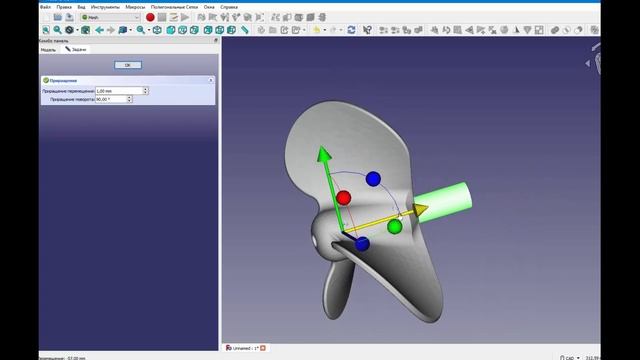The height and width of the screenshot is (360, 640).
Task: Click the blue refresh arrows icon
Action: click(x=351, y=30)
